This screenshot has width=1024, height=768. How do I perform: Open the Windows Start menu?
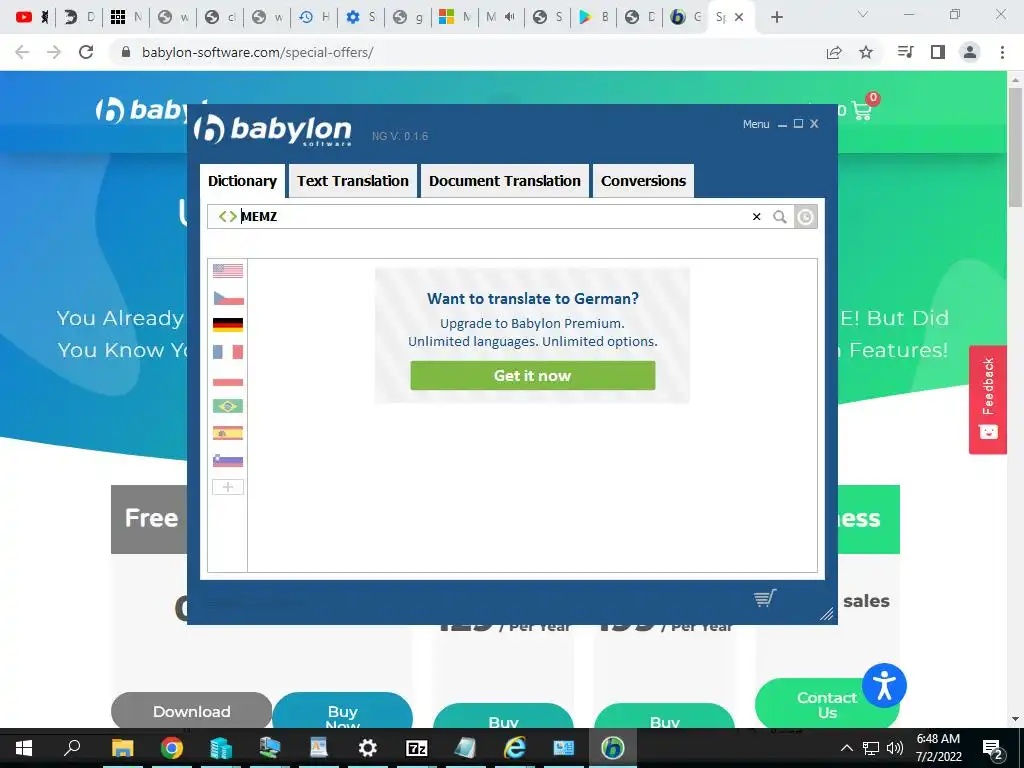(24, 748)
